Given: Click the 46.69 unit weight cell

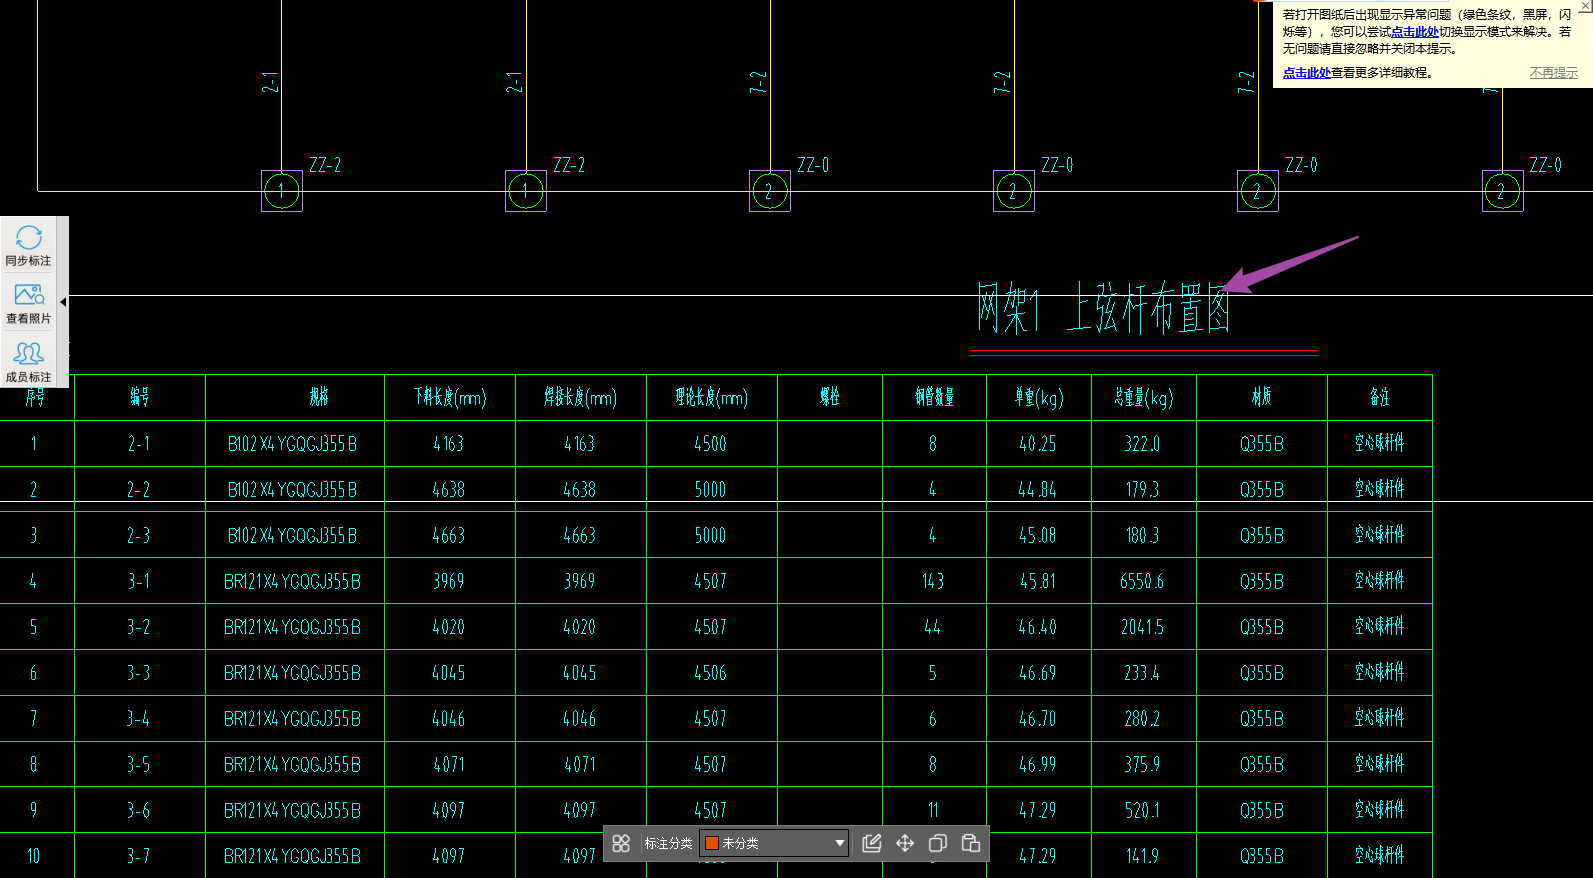Looking at the screenshot, I should (x=1038, y=673).
